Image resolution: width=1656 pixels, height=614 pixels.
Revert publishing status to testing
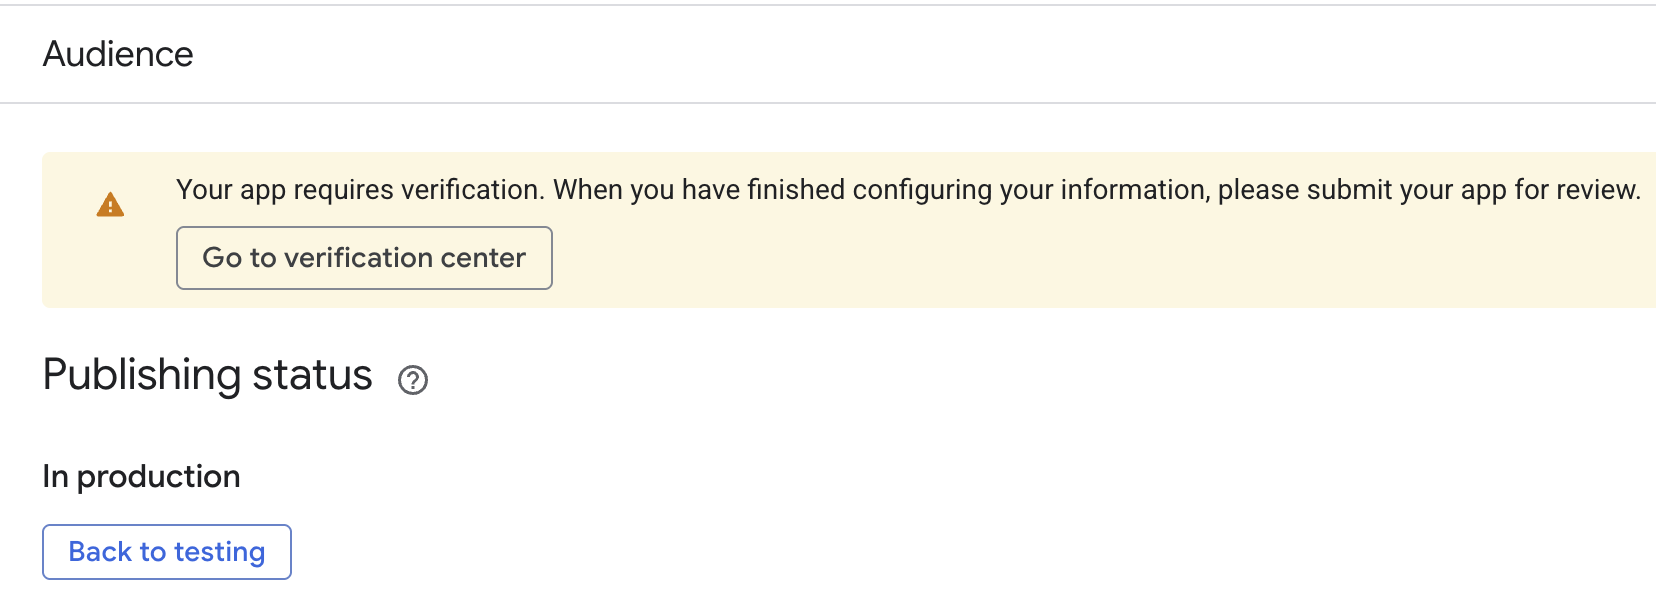[167, 552]
